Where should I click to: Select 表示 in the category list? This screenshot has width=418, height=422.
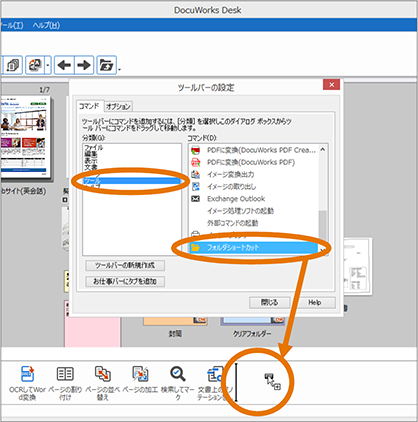coord(91,161)
